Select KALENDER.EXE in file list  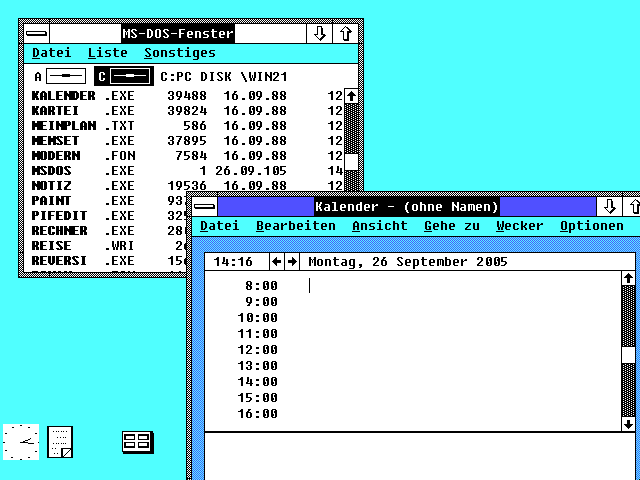pyautogui.click(x=187, y=96)
